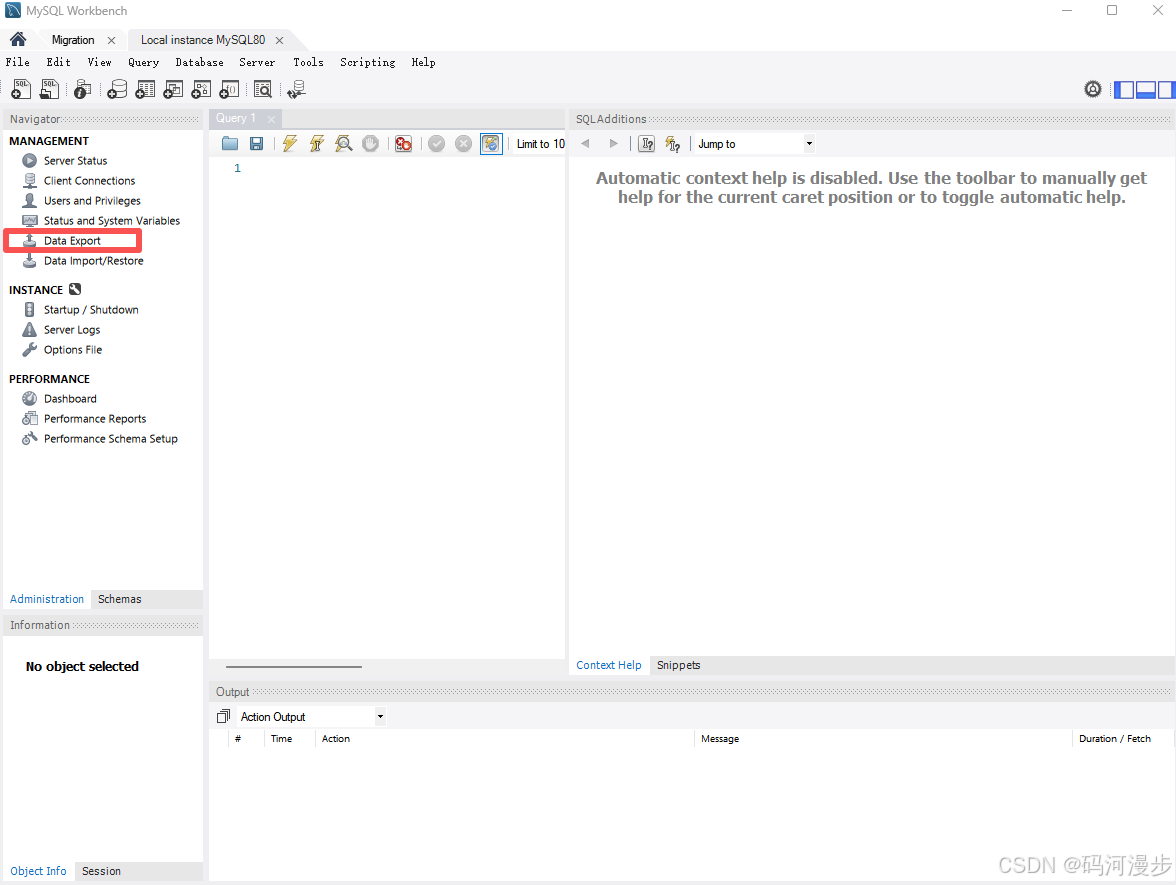Open Data Import/Restore
The width and height of the screenshot is (1176, 885).
[94, 261]
